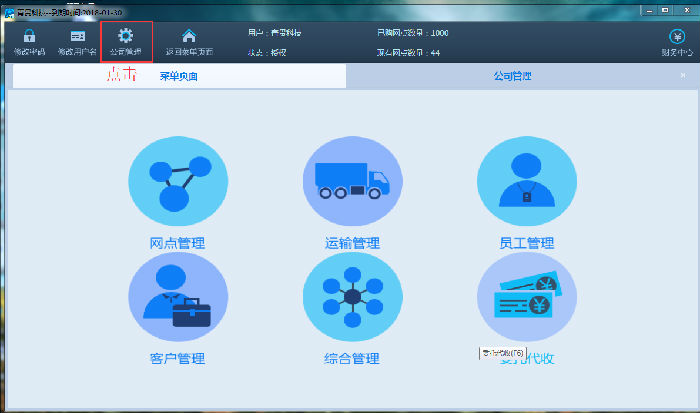Open the 综合管理 text label

[352, 358]
